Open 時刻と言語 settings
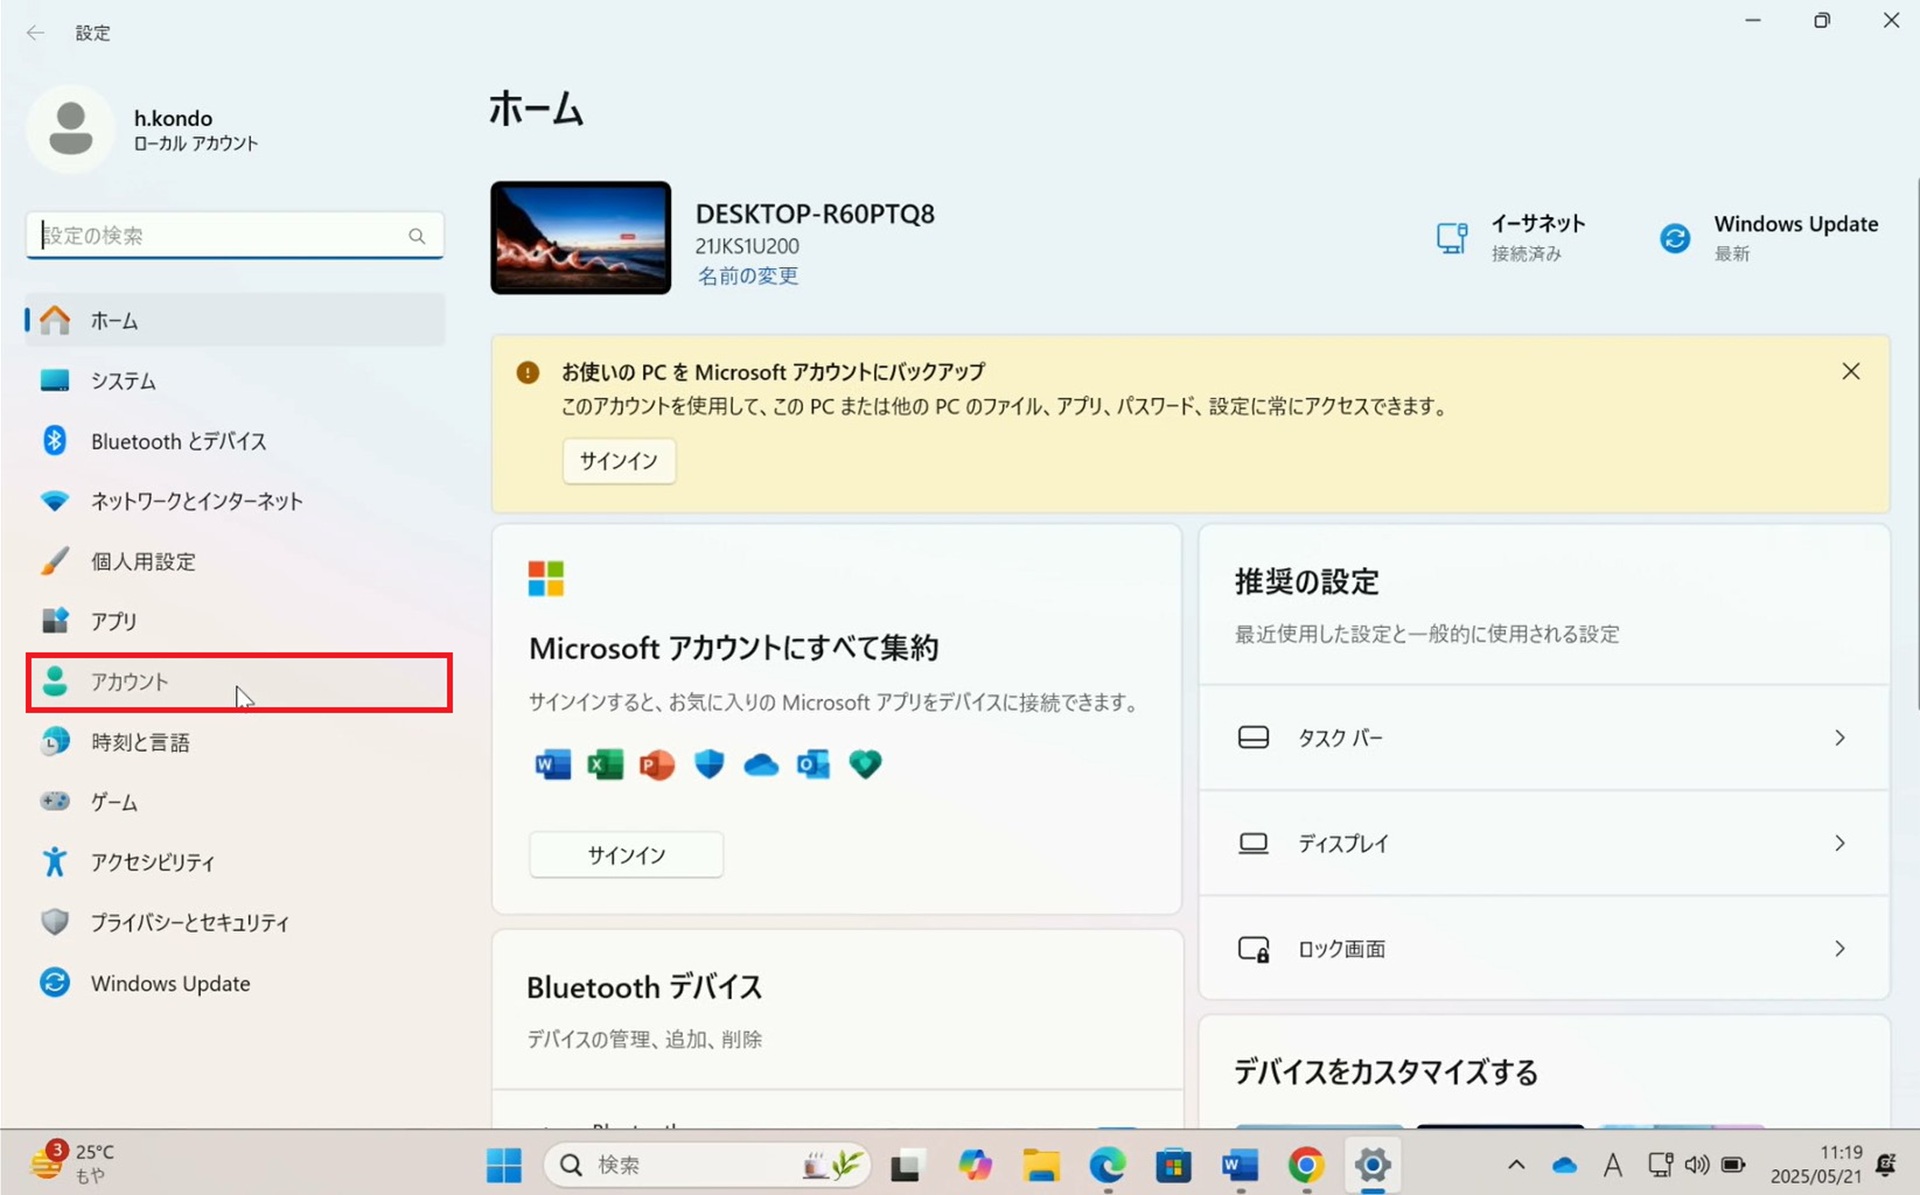Viewport: 1920px width, 1195px height. click(x=235, y=742)
